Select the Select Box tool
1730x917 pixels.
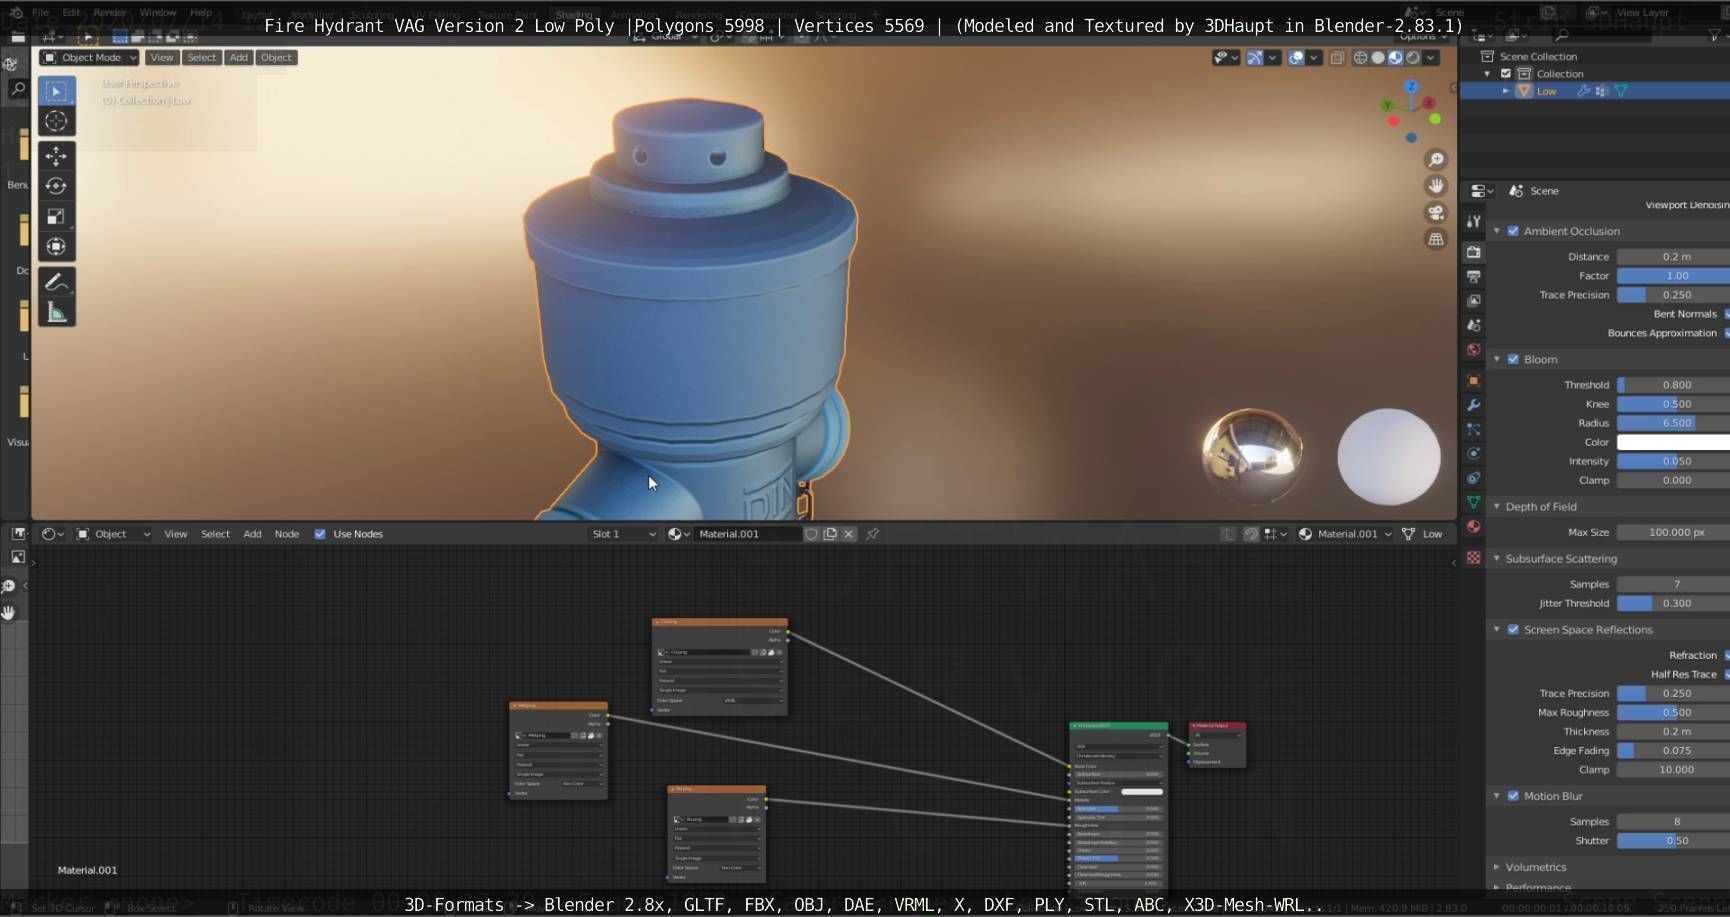tap(56, 91)
